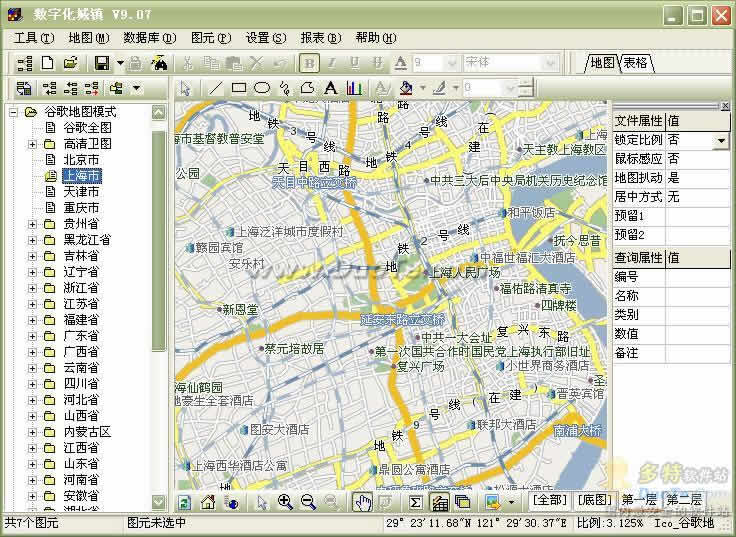Click the search figure icon next to printer

(x=159, y=63)
